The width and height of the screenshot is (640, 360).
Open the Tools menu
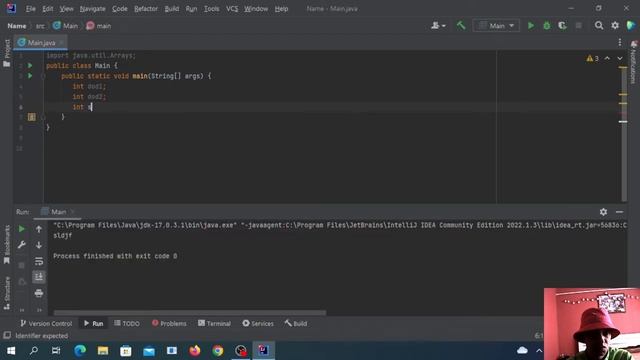click(x=211, y=9)
